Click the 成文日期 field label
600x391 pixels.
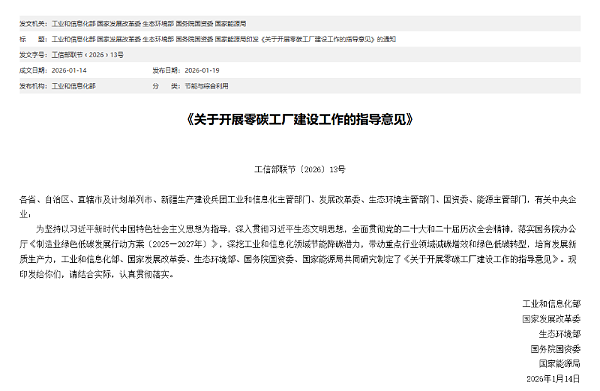34,70
